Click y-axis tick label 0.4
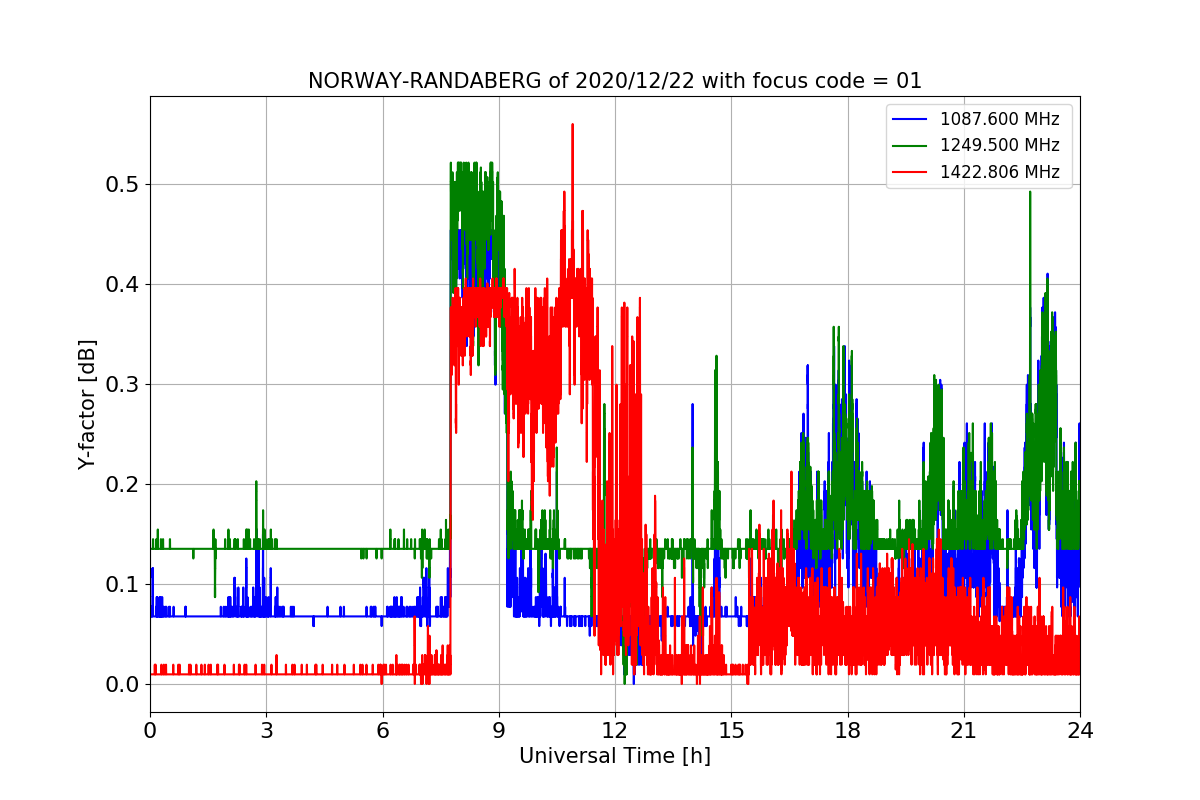Image resolution: width=1200 pixels, height=800 pixels. pyautogui.click(x=123, y=284)
